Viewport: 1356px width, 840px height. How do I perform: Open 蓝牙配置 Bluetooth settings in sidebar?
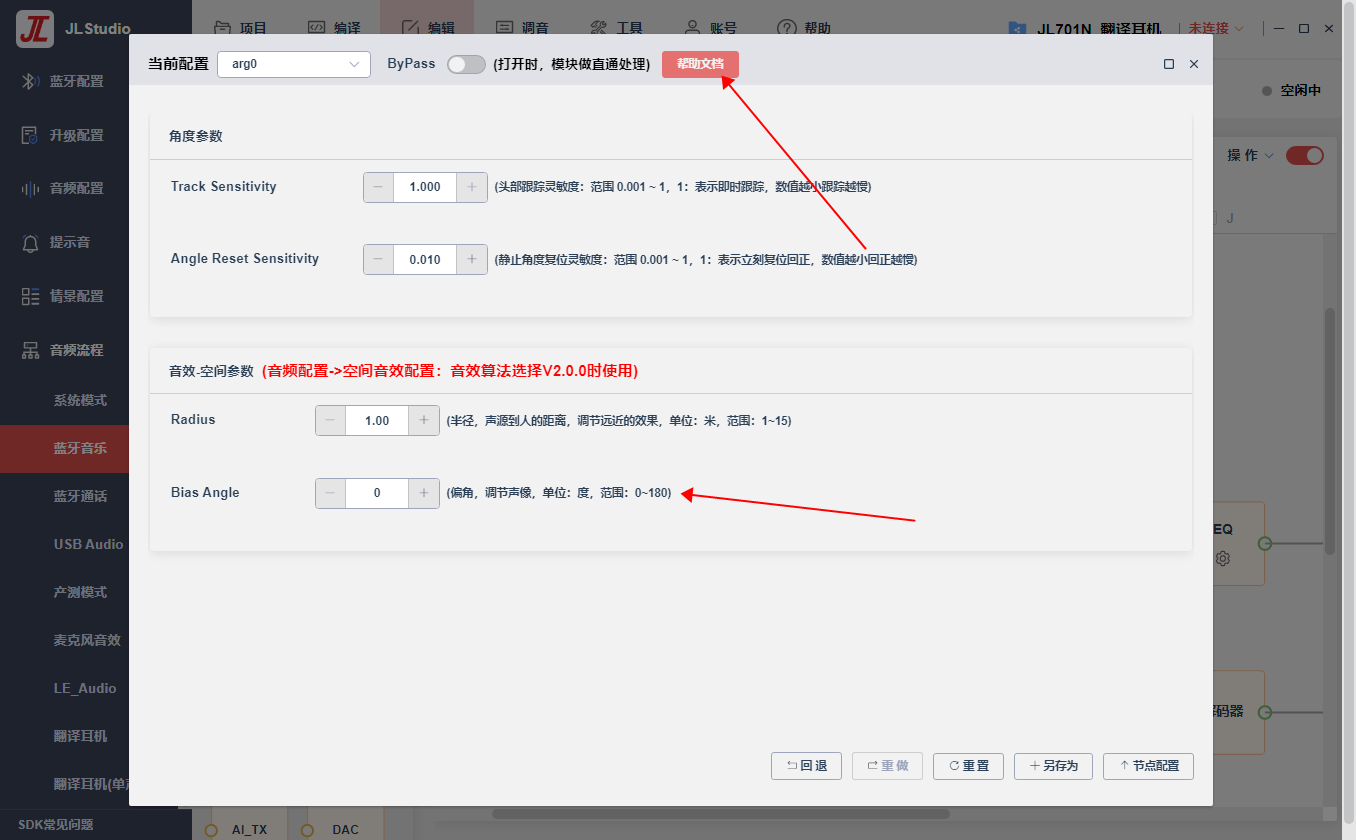tap(64, 81)
